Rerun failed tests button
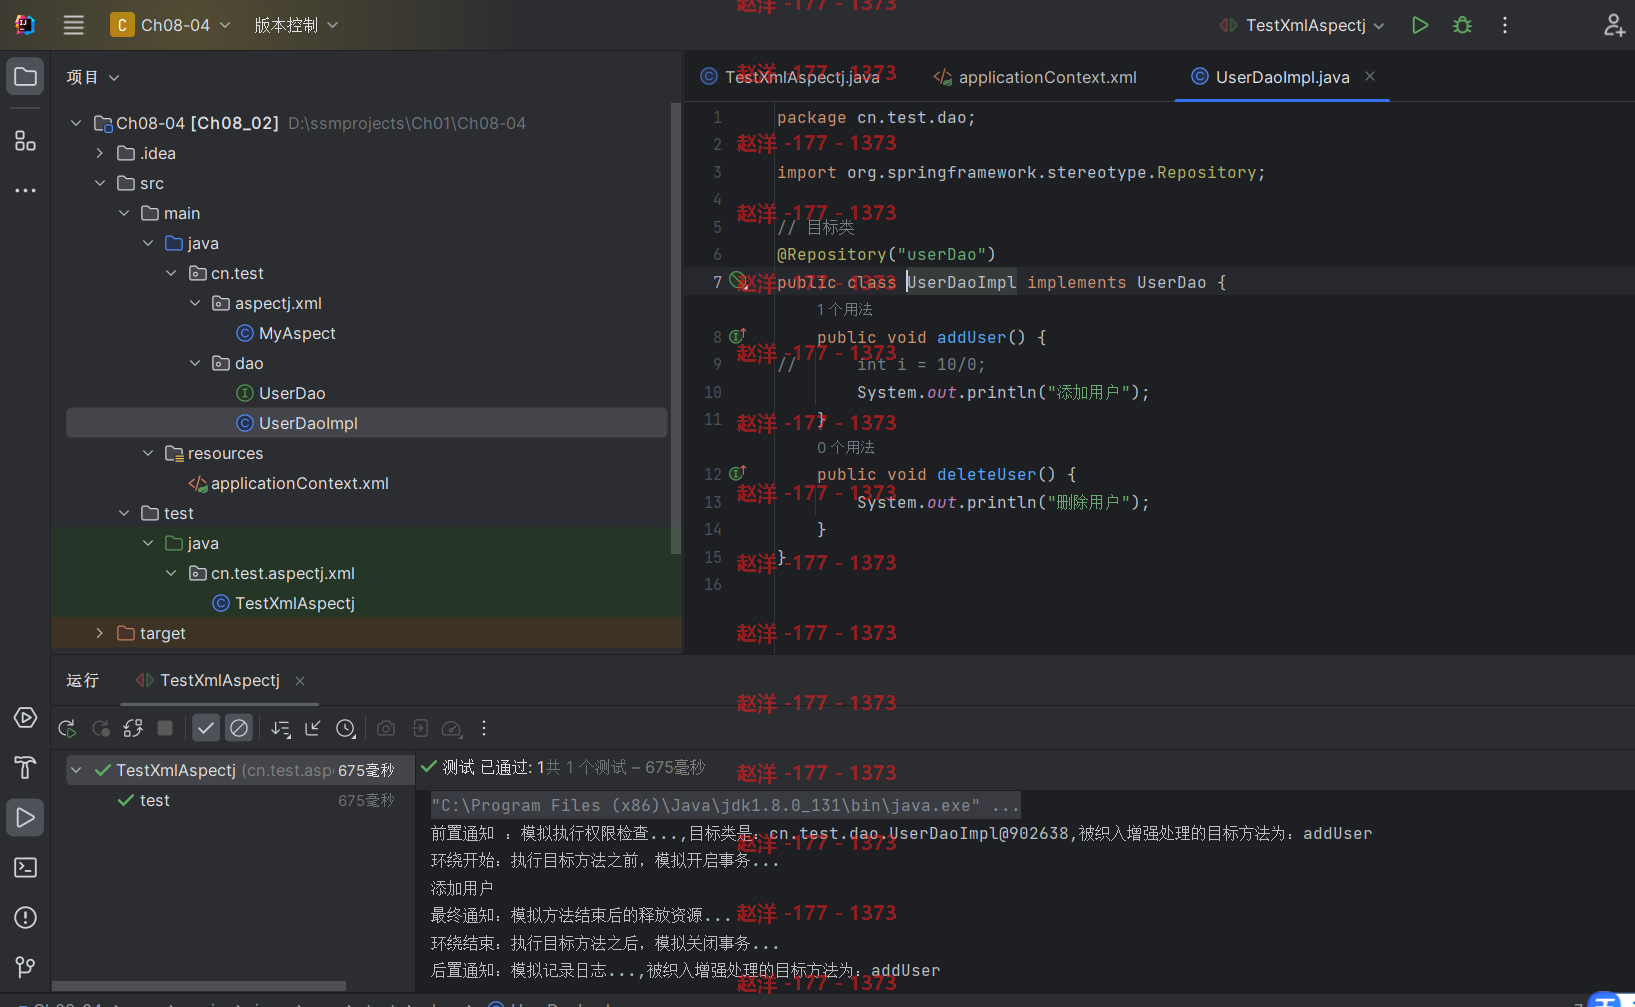Viewport: 1635px width, 1007px height. click(x=100, y=728)
